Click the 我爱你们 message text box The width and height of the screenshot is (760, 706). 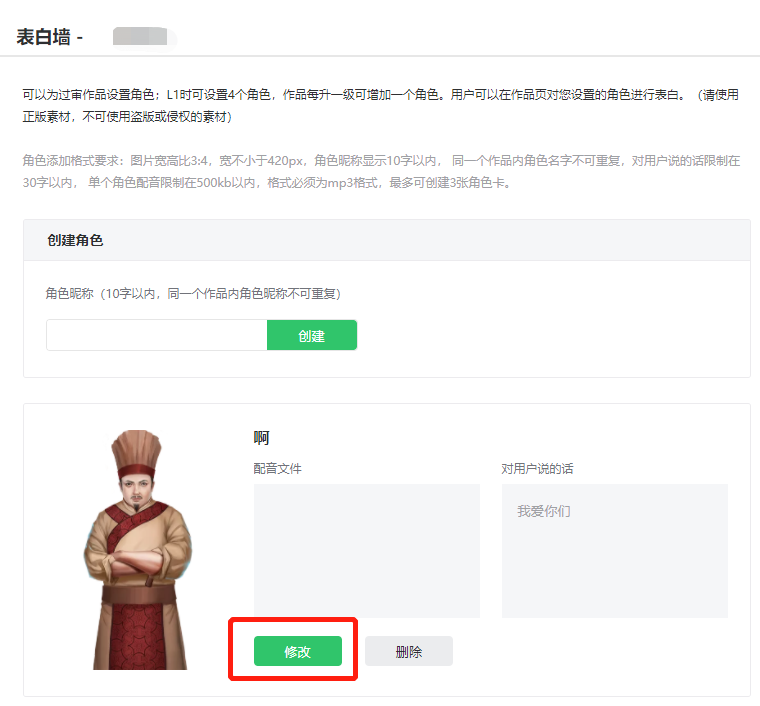point(614,550)
